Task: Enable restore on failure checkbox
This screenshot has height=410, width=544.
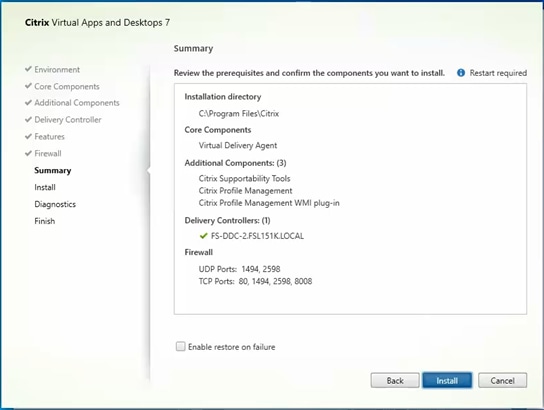Action: click(x=181, y=347)
